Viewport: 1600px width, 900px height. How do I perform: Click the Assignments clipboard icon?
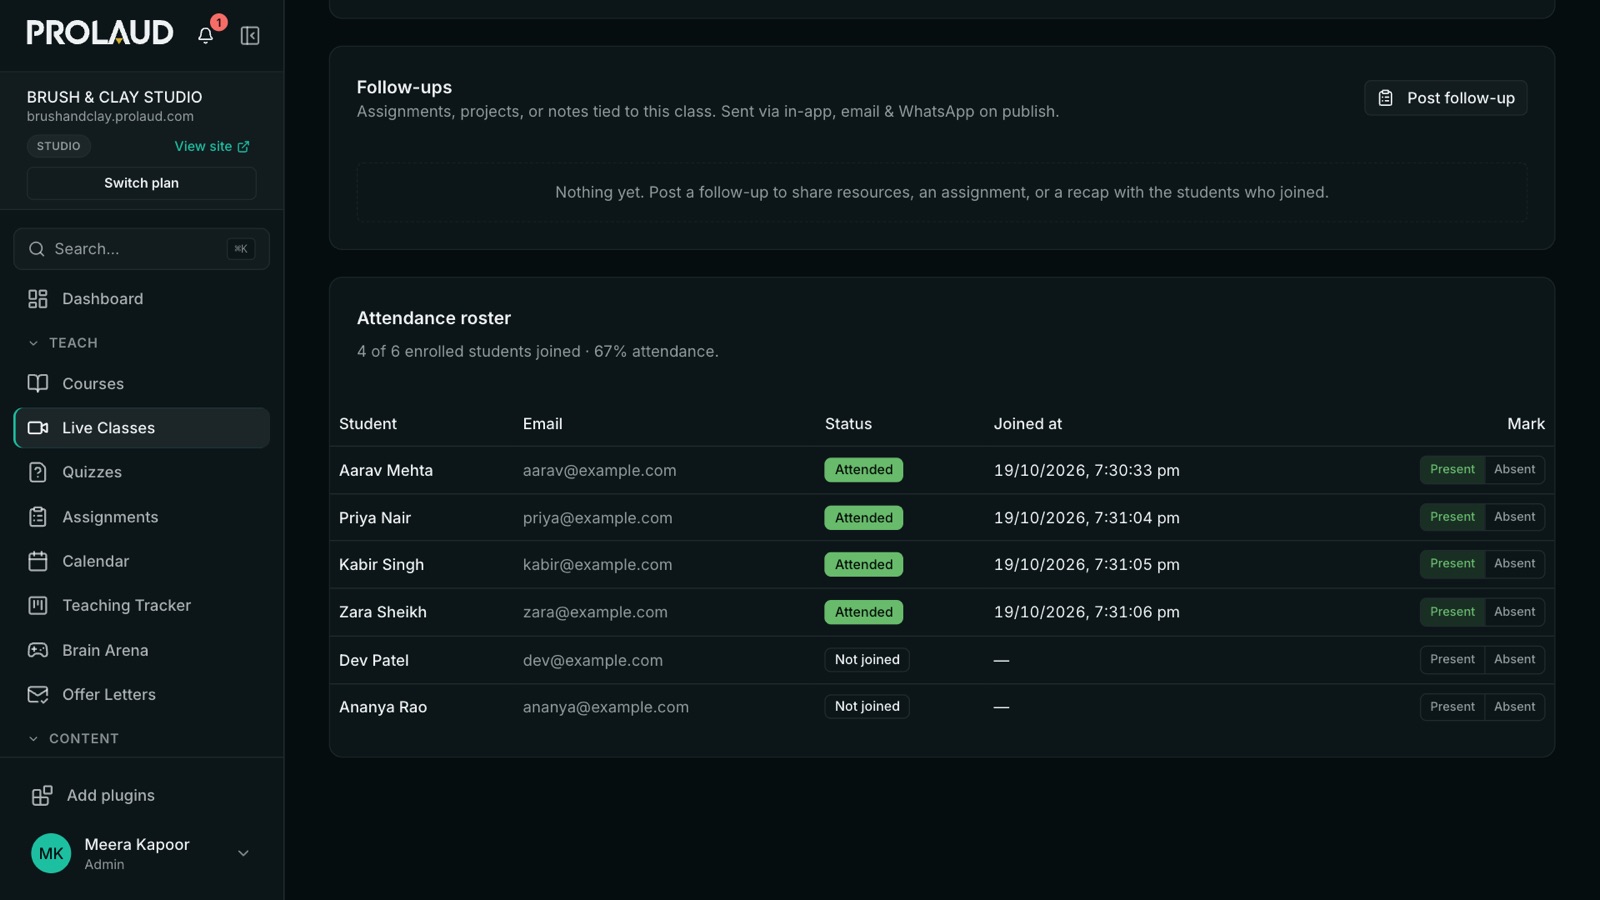coord(38,517)
